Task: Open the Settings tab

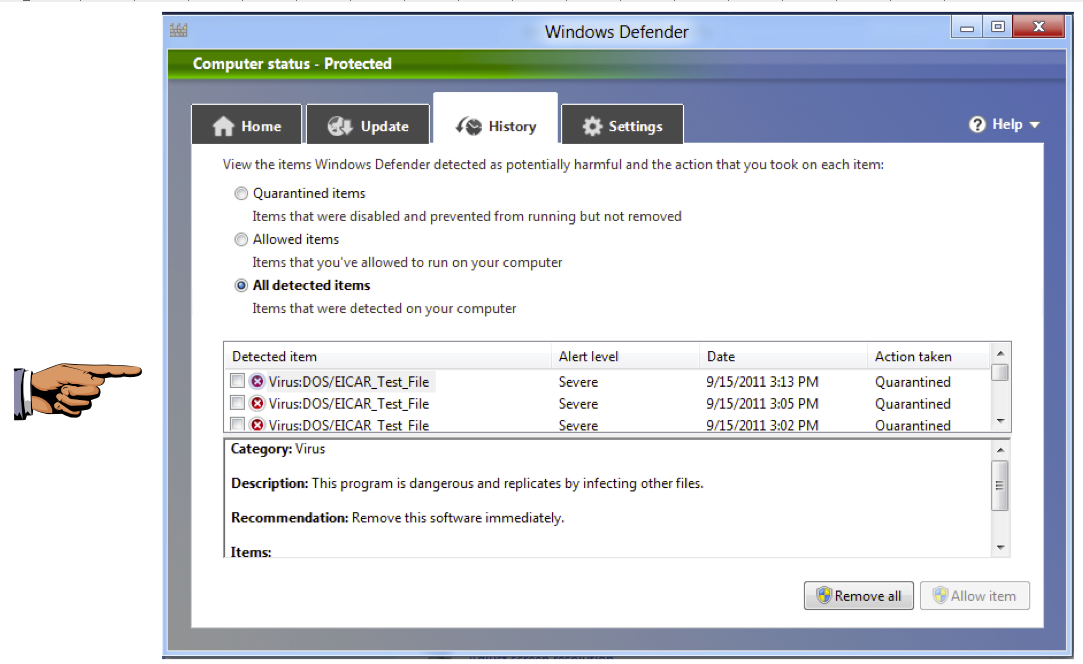Action: 622,126
